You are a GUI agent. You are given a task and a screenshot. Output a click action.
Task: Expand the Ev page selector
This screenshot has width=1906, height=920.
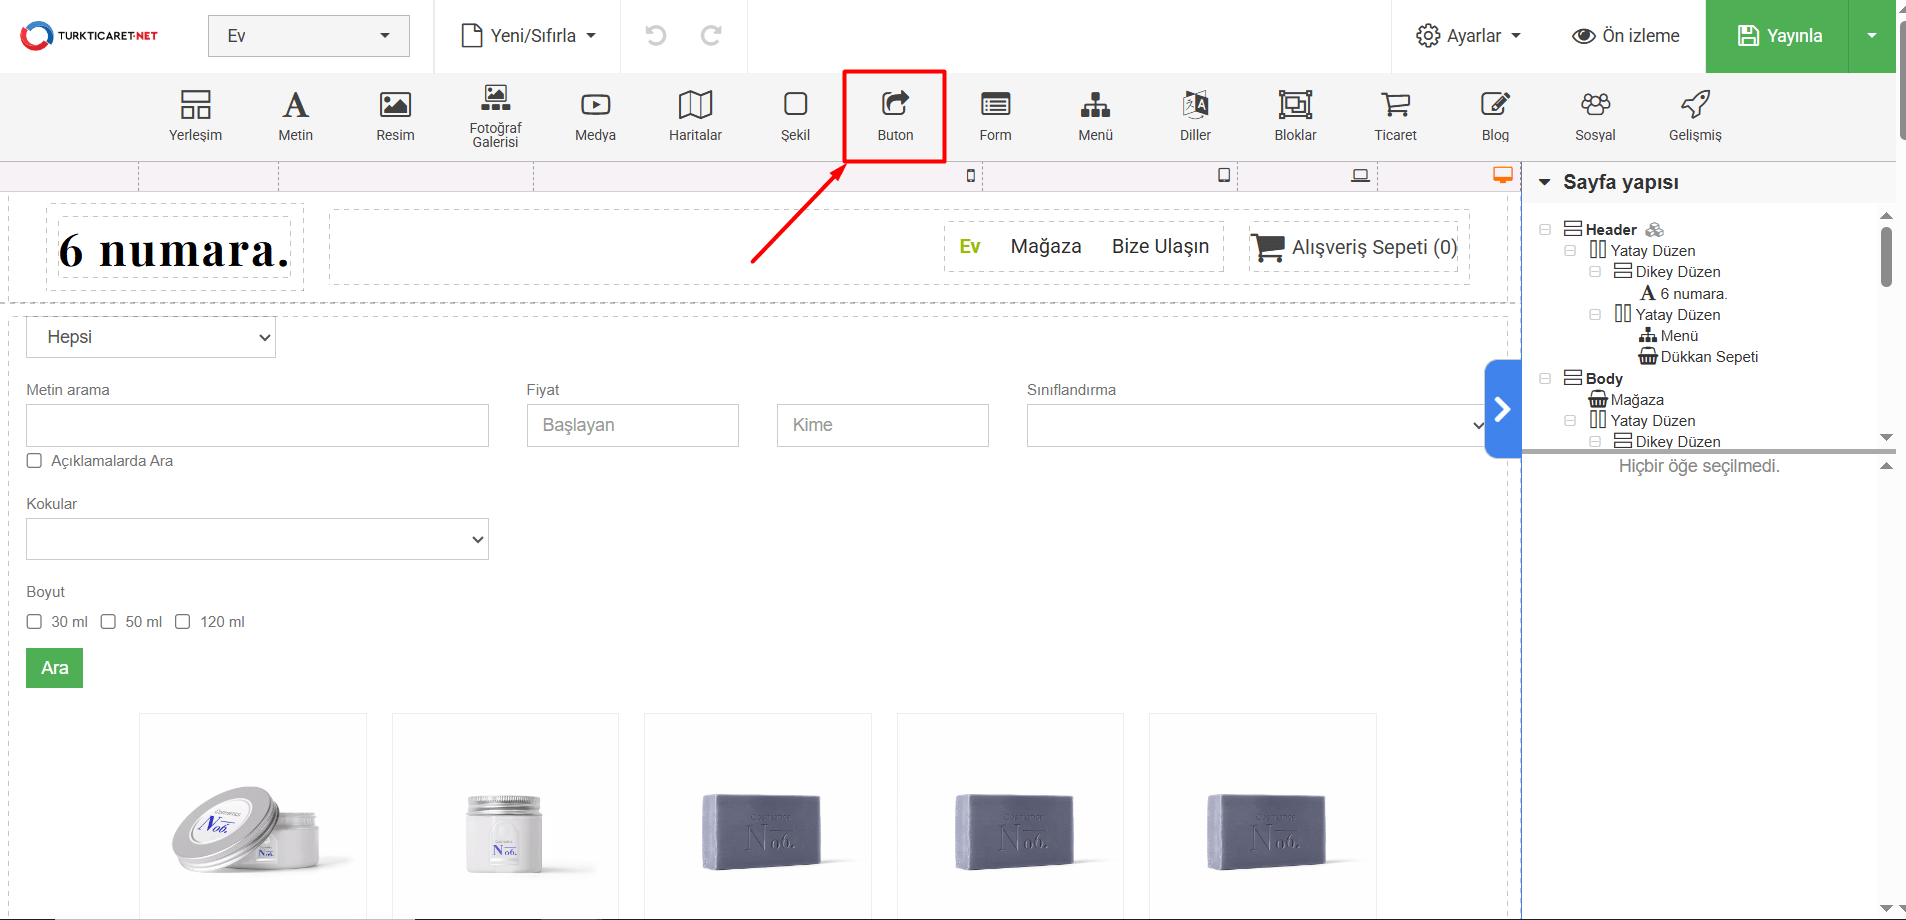pos(308,36)
